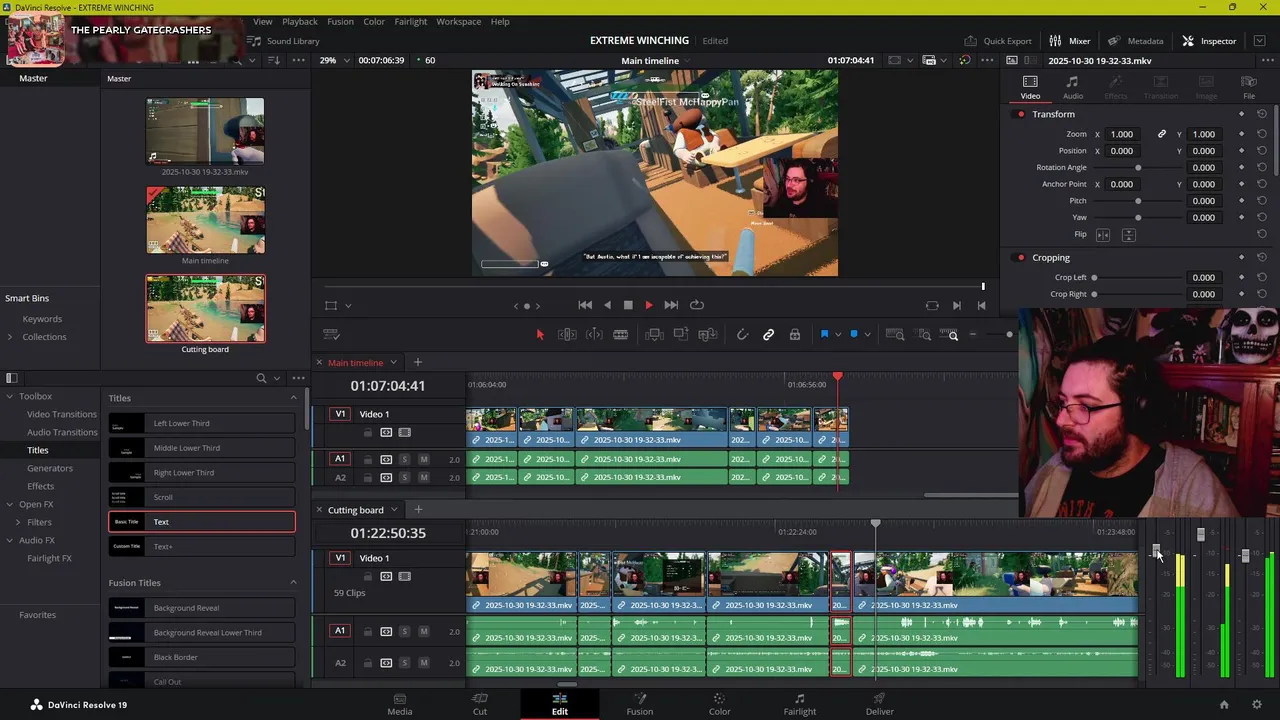This screenshot has width=1280, height=720.
Task: Click the Overwrite Clip icon in the toolbar
Action: [x=680, y=335]
